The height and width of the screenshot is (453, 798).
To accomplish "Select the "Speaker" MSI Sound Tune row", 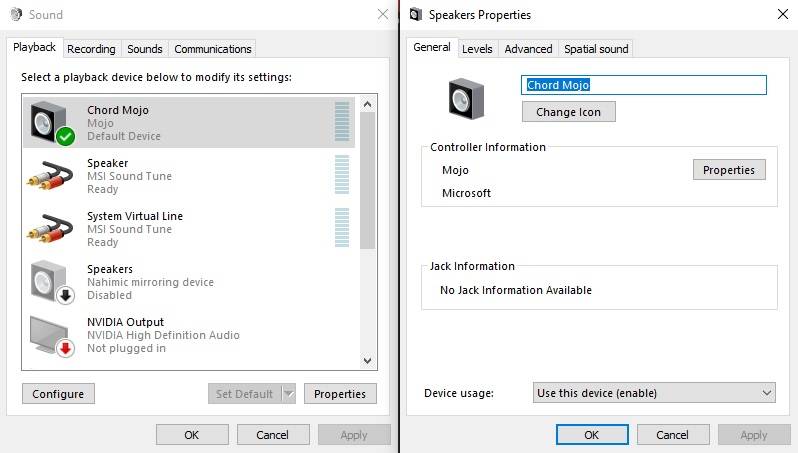I will pyautogui.click(x=189, y=176).
